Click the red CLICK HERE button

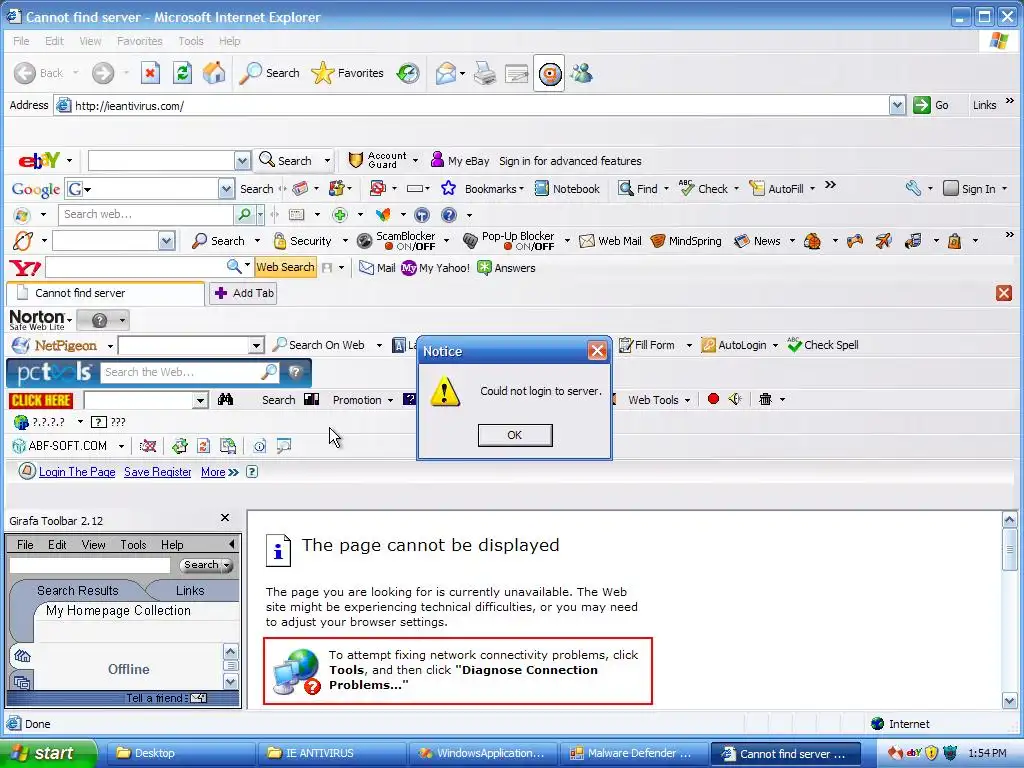(40, 400)
